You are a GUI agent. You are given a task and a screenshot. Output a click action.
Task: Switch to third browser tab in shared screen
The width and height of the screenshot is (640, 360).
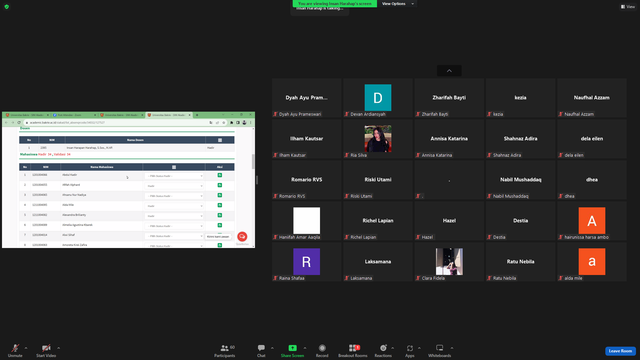[x=121, y=115]
